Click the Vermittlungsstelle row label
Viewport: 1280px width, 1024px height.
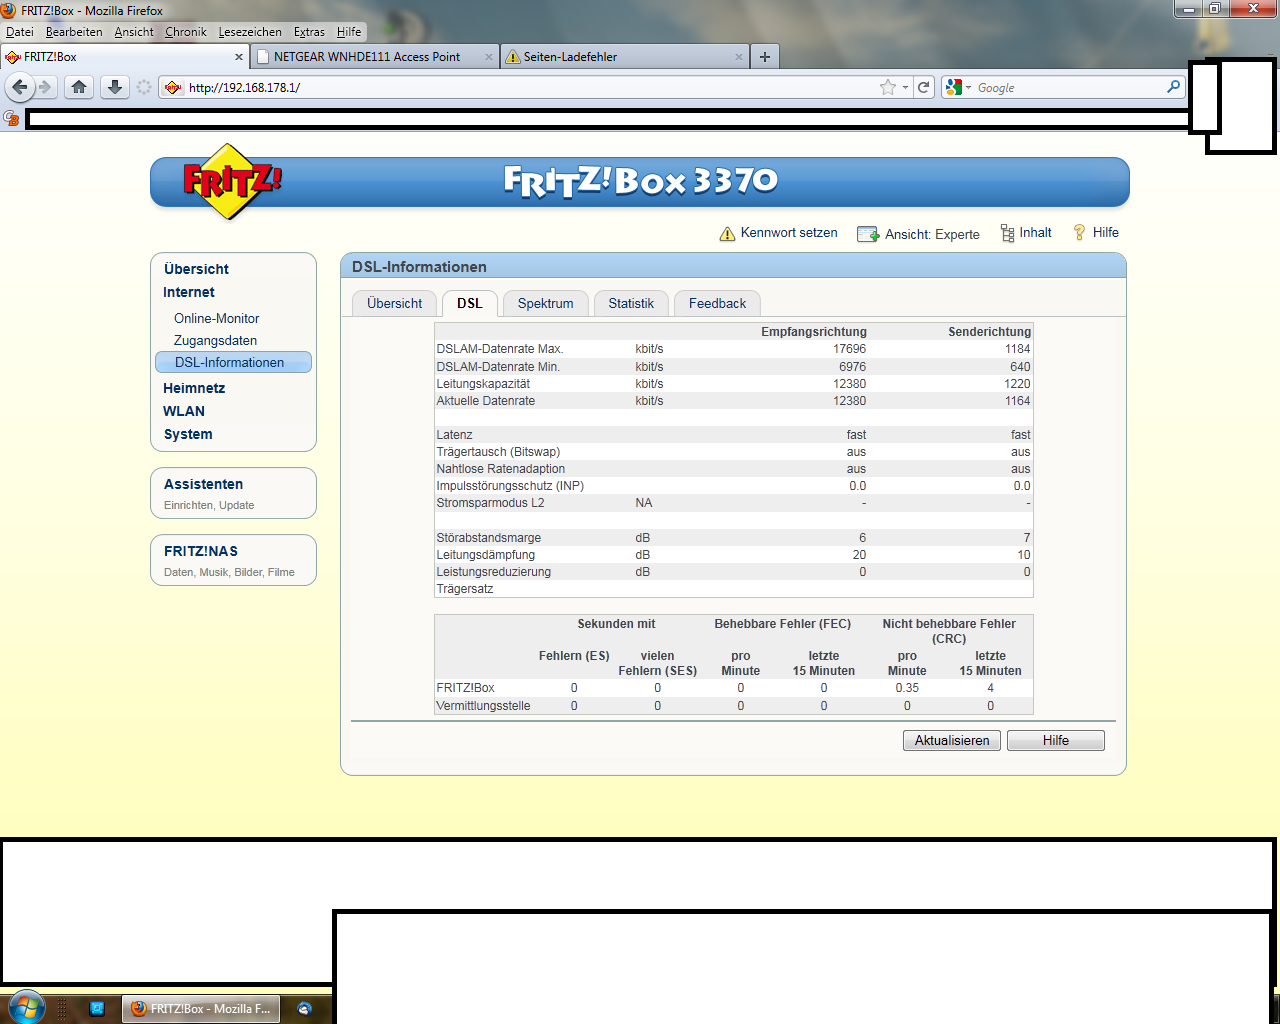pyautogui.click(x=483, y=706)
